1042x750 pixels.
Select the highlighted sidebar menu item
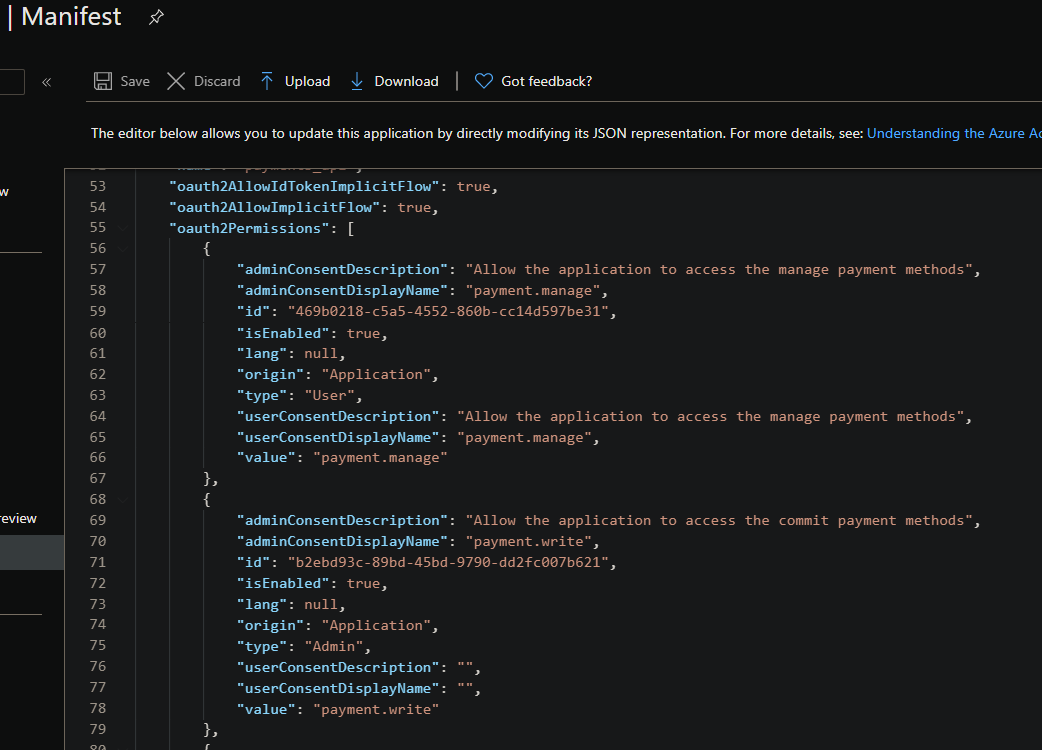(31, 552)
